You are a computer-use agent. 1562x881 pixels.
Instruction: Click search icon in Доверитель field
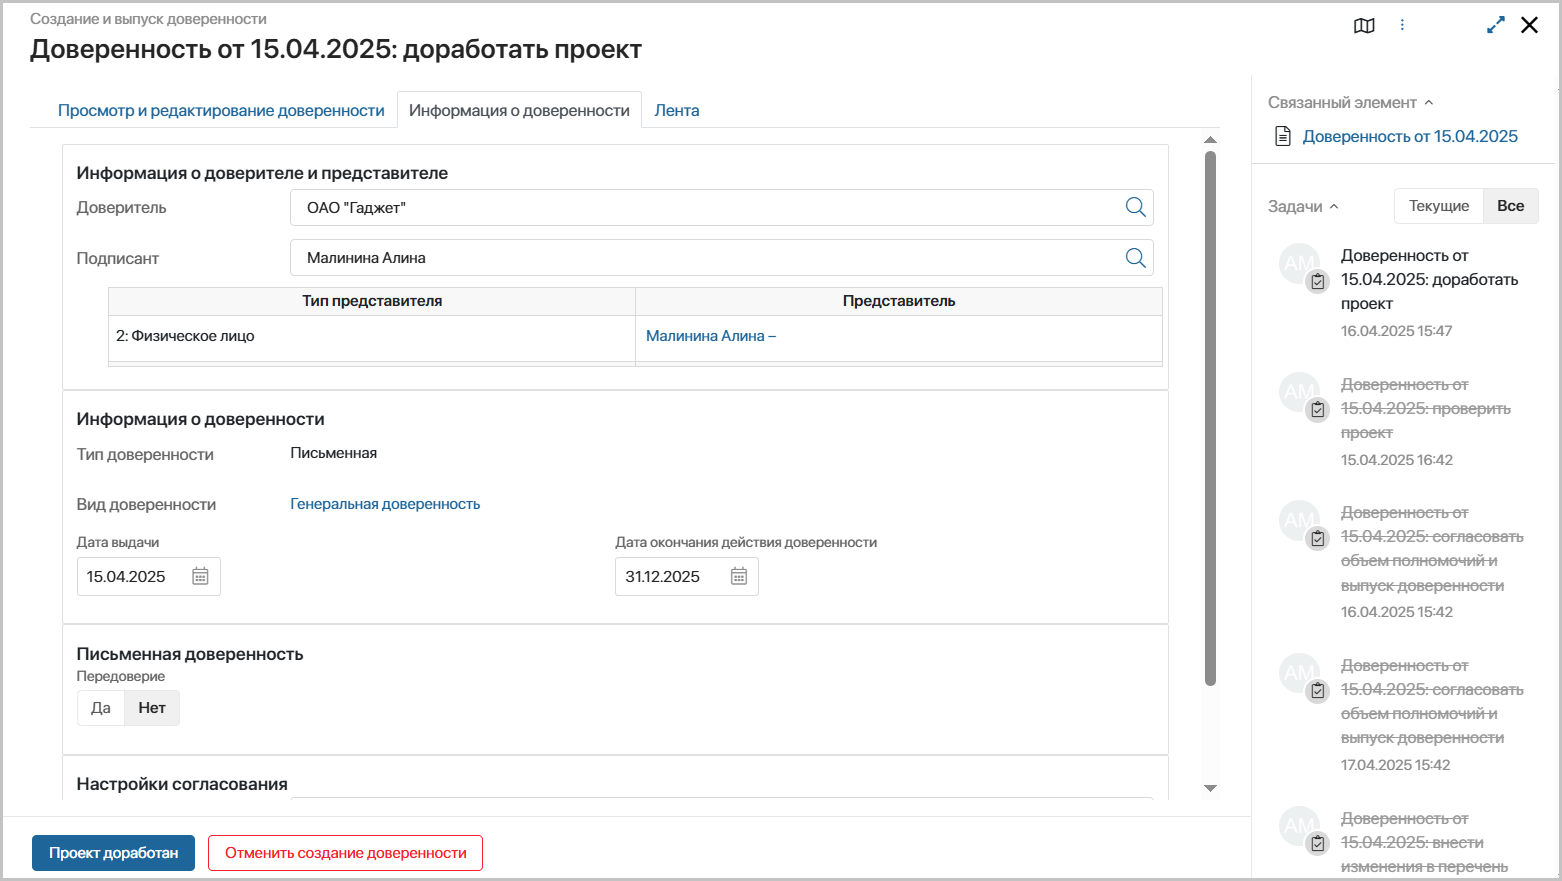(x=1135, y=207)
